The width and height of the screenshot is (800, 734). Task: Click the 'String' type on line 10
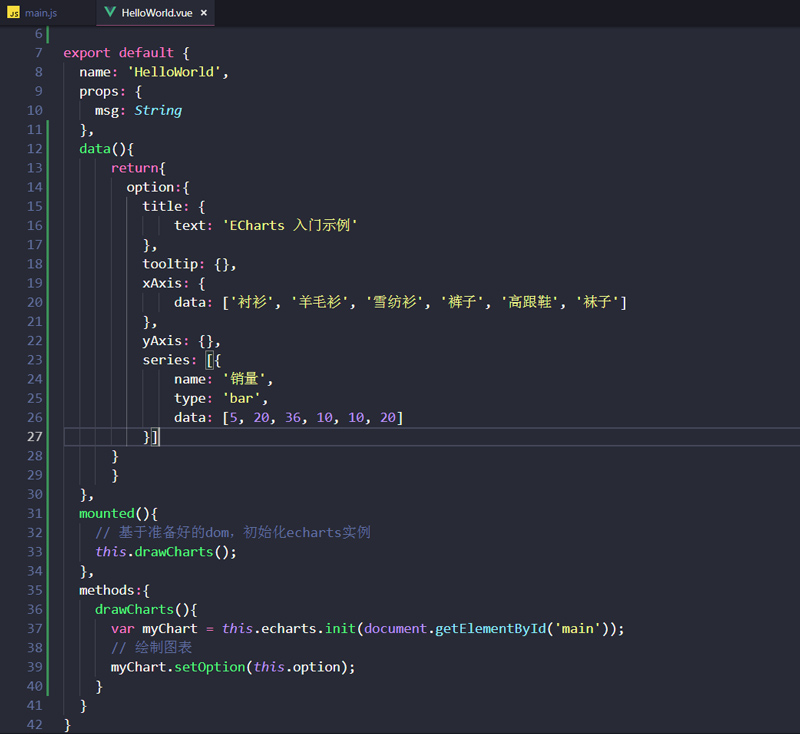(x=158, y=111)
